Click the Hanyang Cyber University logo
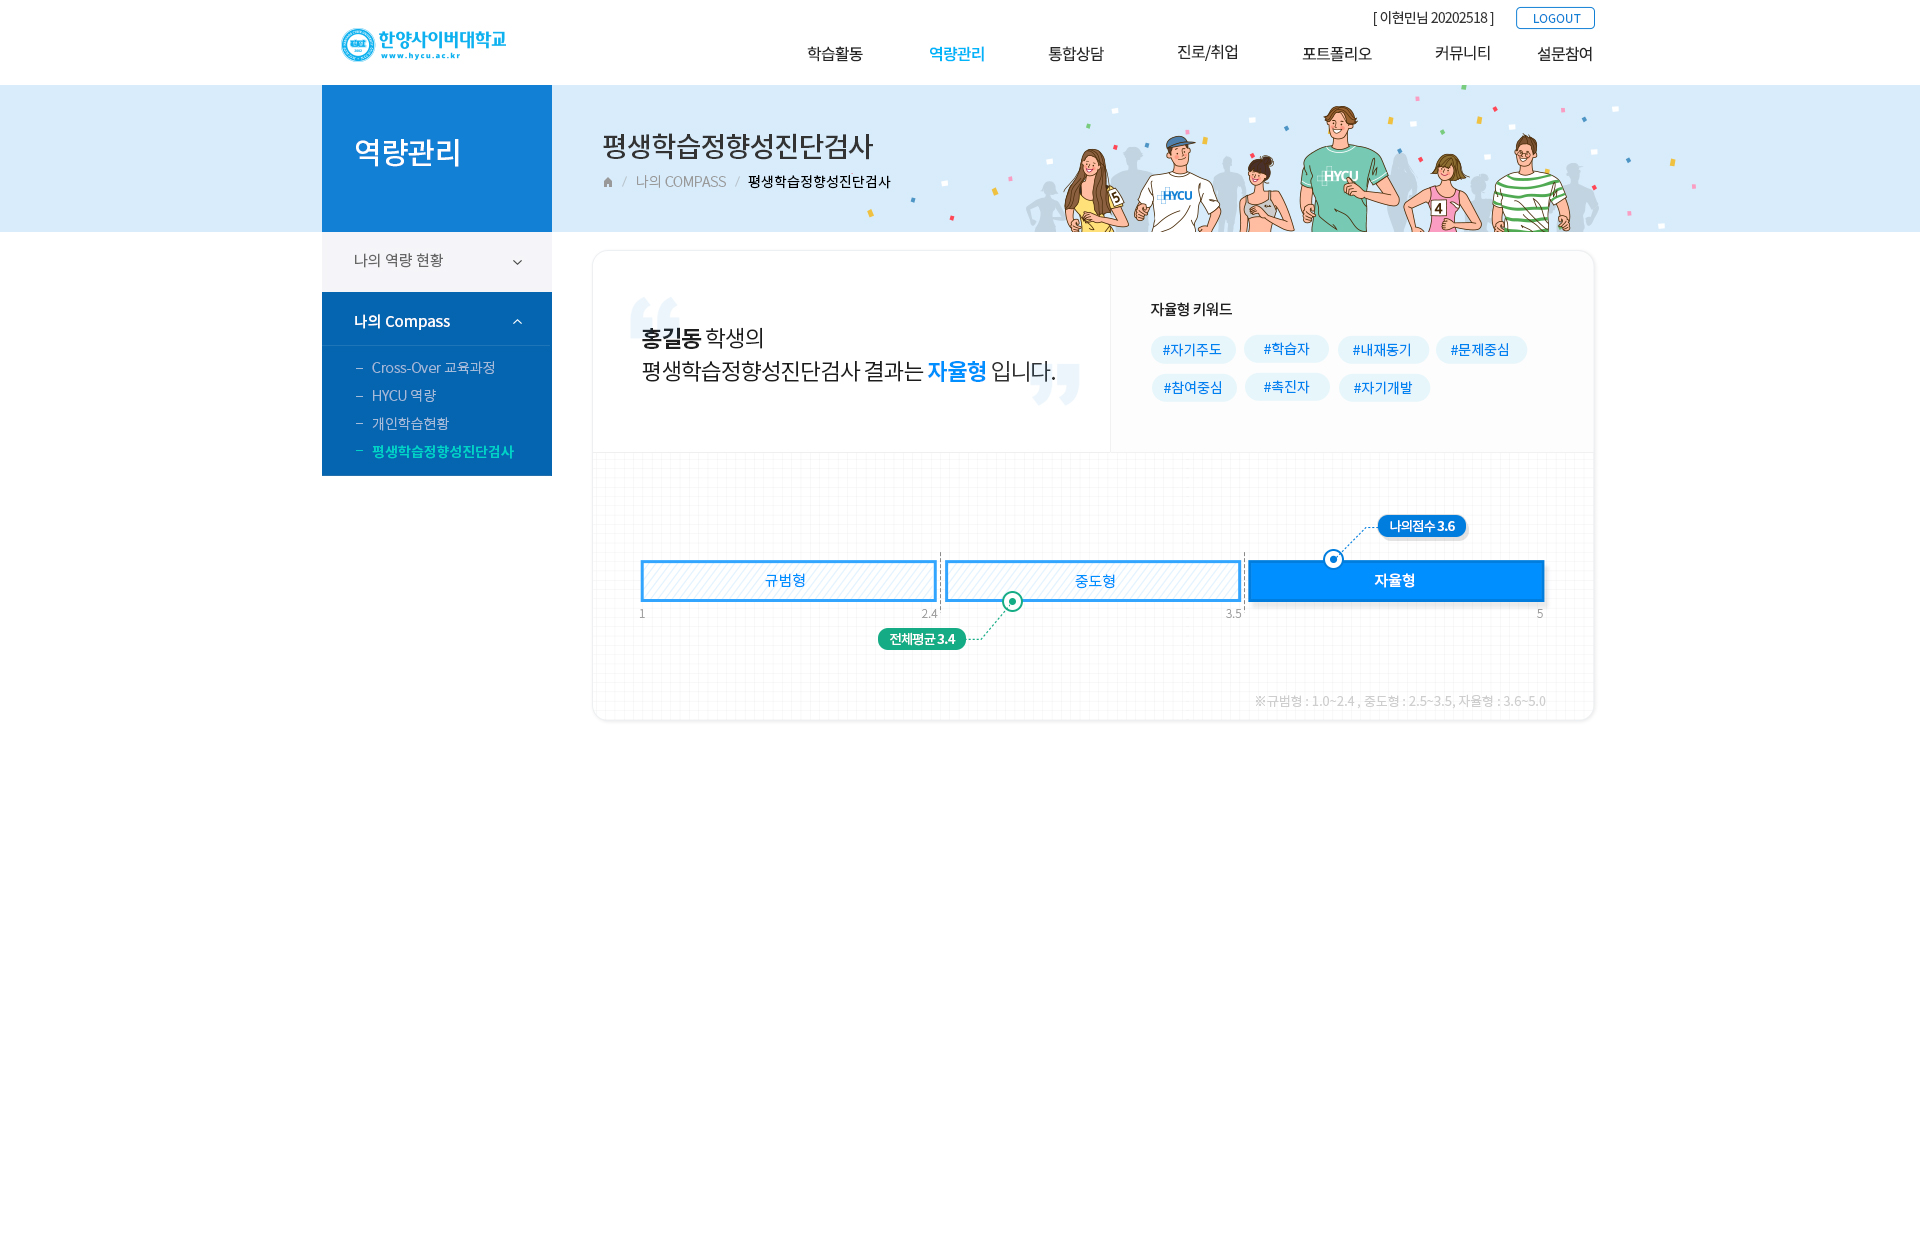Viewport: 1920px width, 1236px height. (422, 42)
